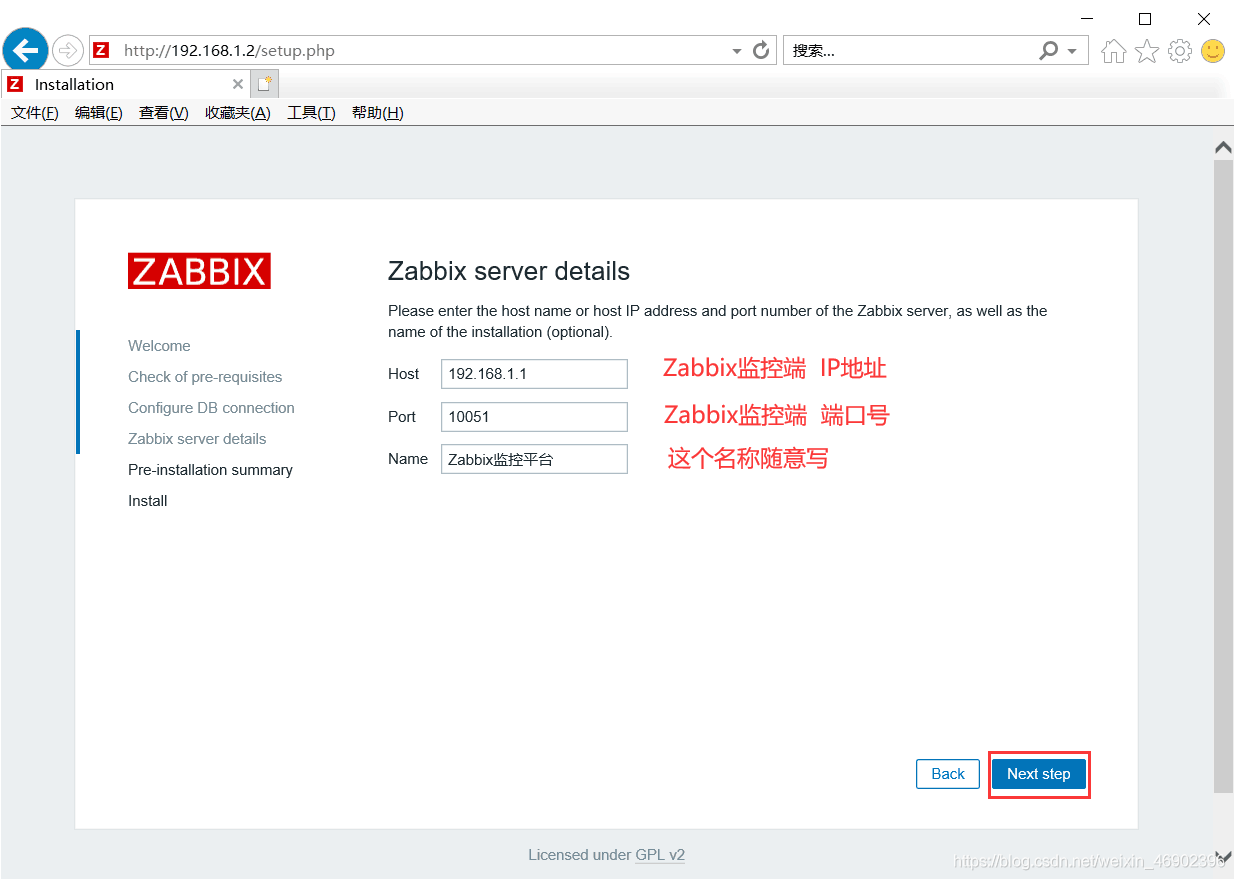Click the page Refresh icon
1235x880 pixels.
(x=761, y=50)
